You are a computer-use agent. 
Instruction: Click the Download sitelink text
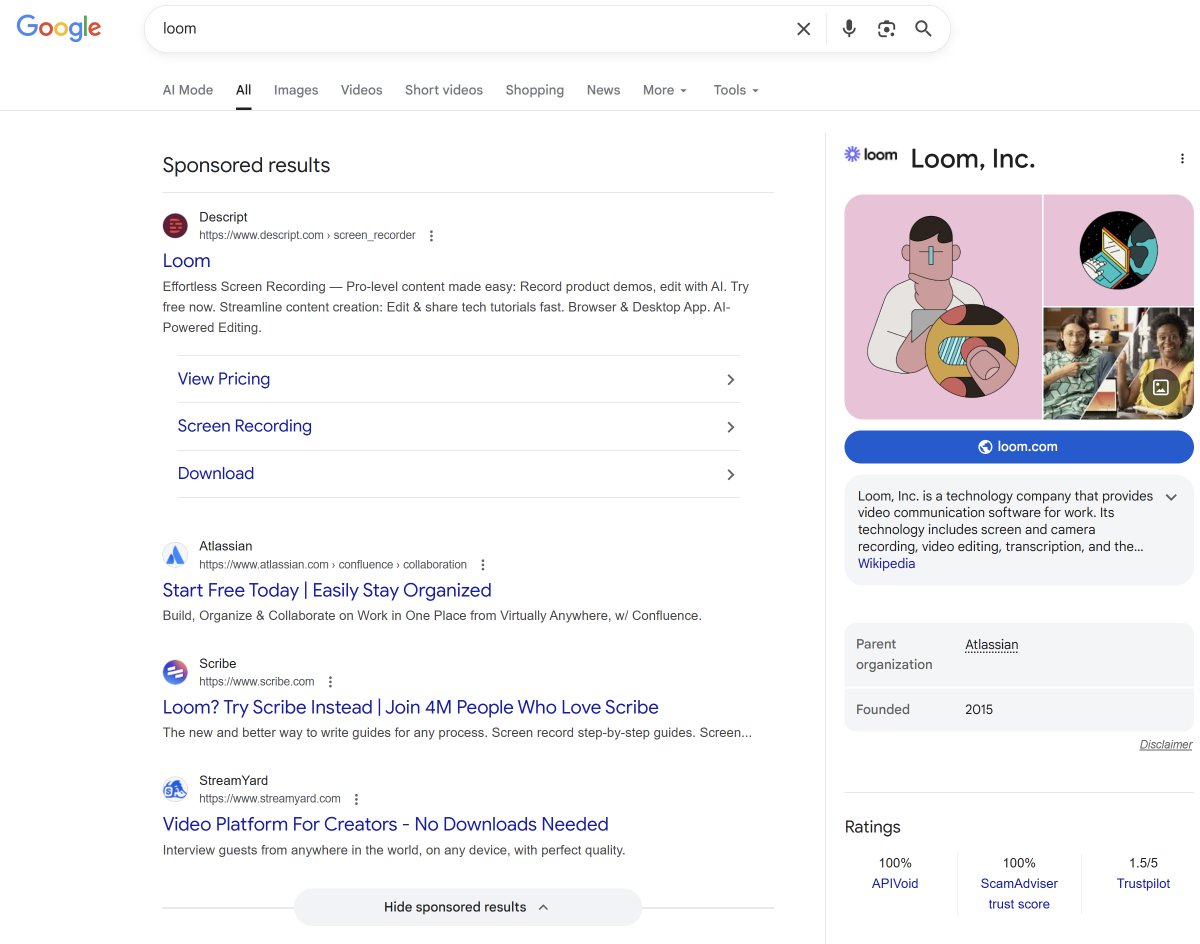[x=216, y=474]
